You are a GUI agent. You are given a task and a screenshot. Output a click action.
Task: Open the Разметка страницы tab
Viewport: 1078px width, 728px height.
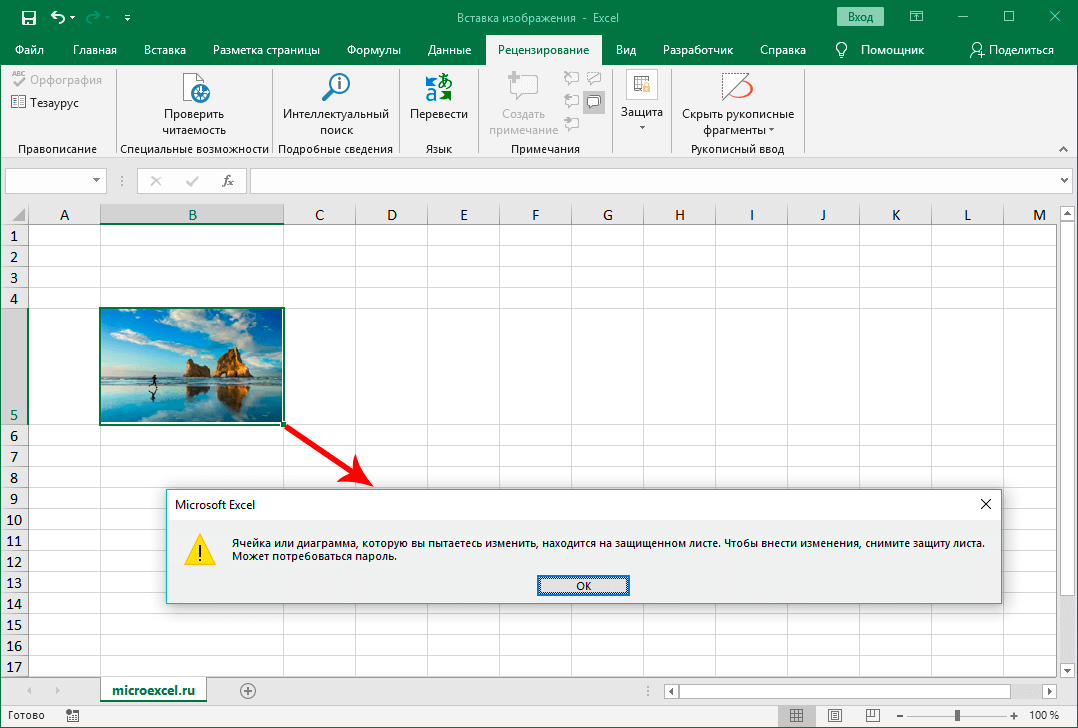(x=266, y=50)
